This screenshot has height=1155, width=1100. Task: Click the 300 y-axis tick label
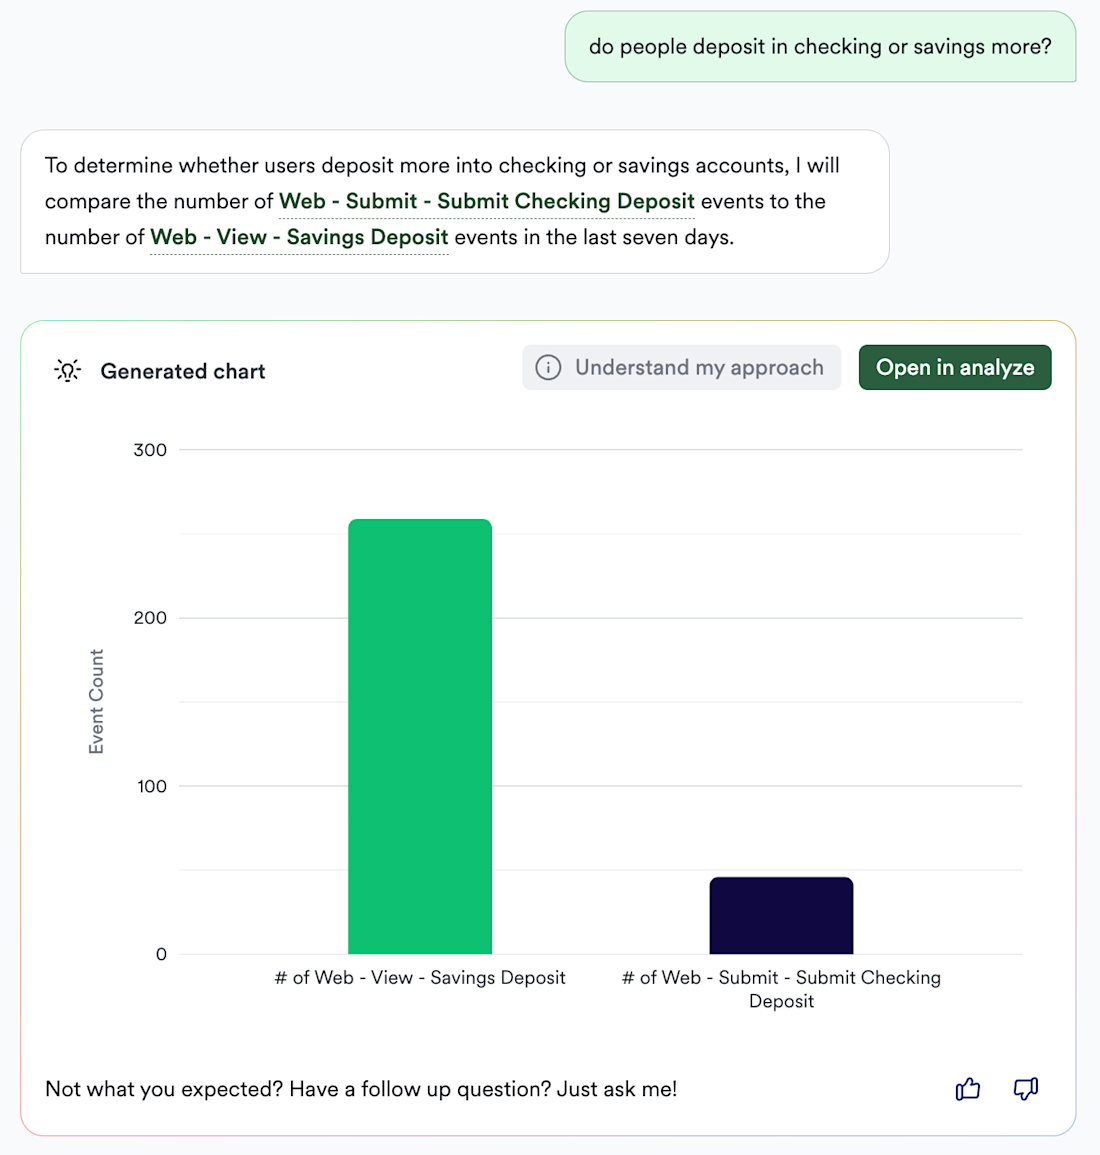tap(150, 450)
